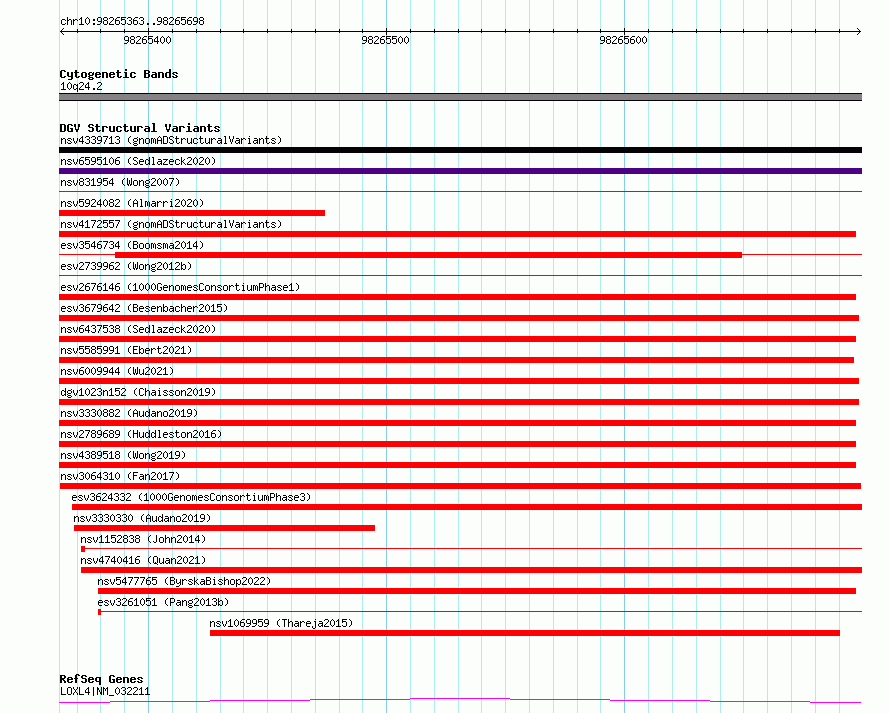Open variant nsv5924082 Almarri2020
Viewport: 890px width, 713px height.
[132, 203]
